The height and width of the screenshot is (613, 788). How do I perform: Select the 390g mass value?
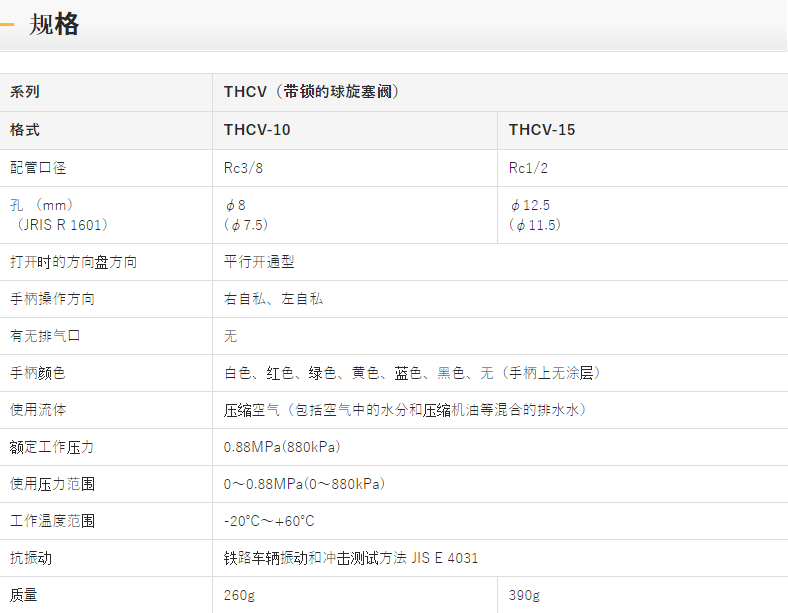coord(524,595)
